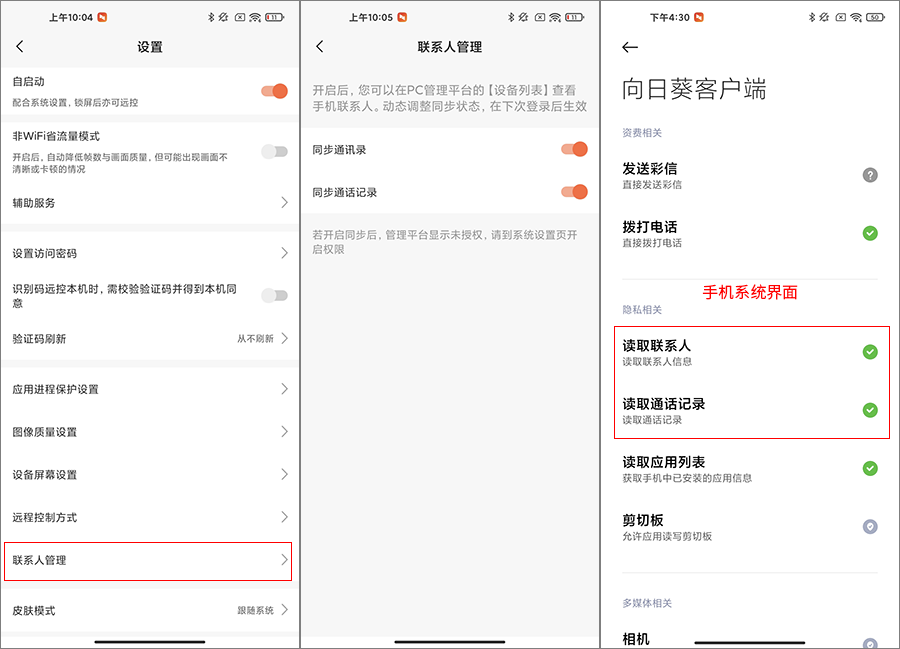Tap the 同步通讯录 label

pyautogui.click(x=339, y=150)
